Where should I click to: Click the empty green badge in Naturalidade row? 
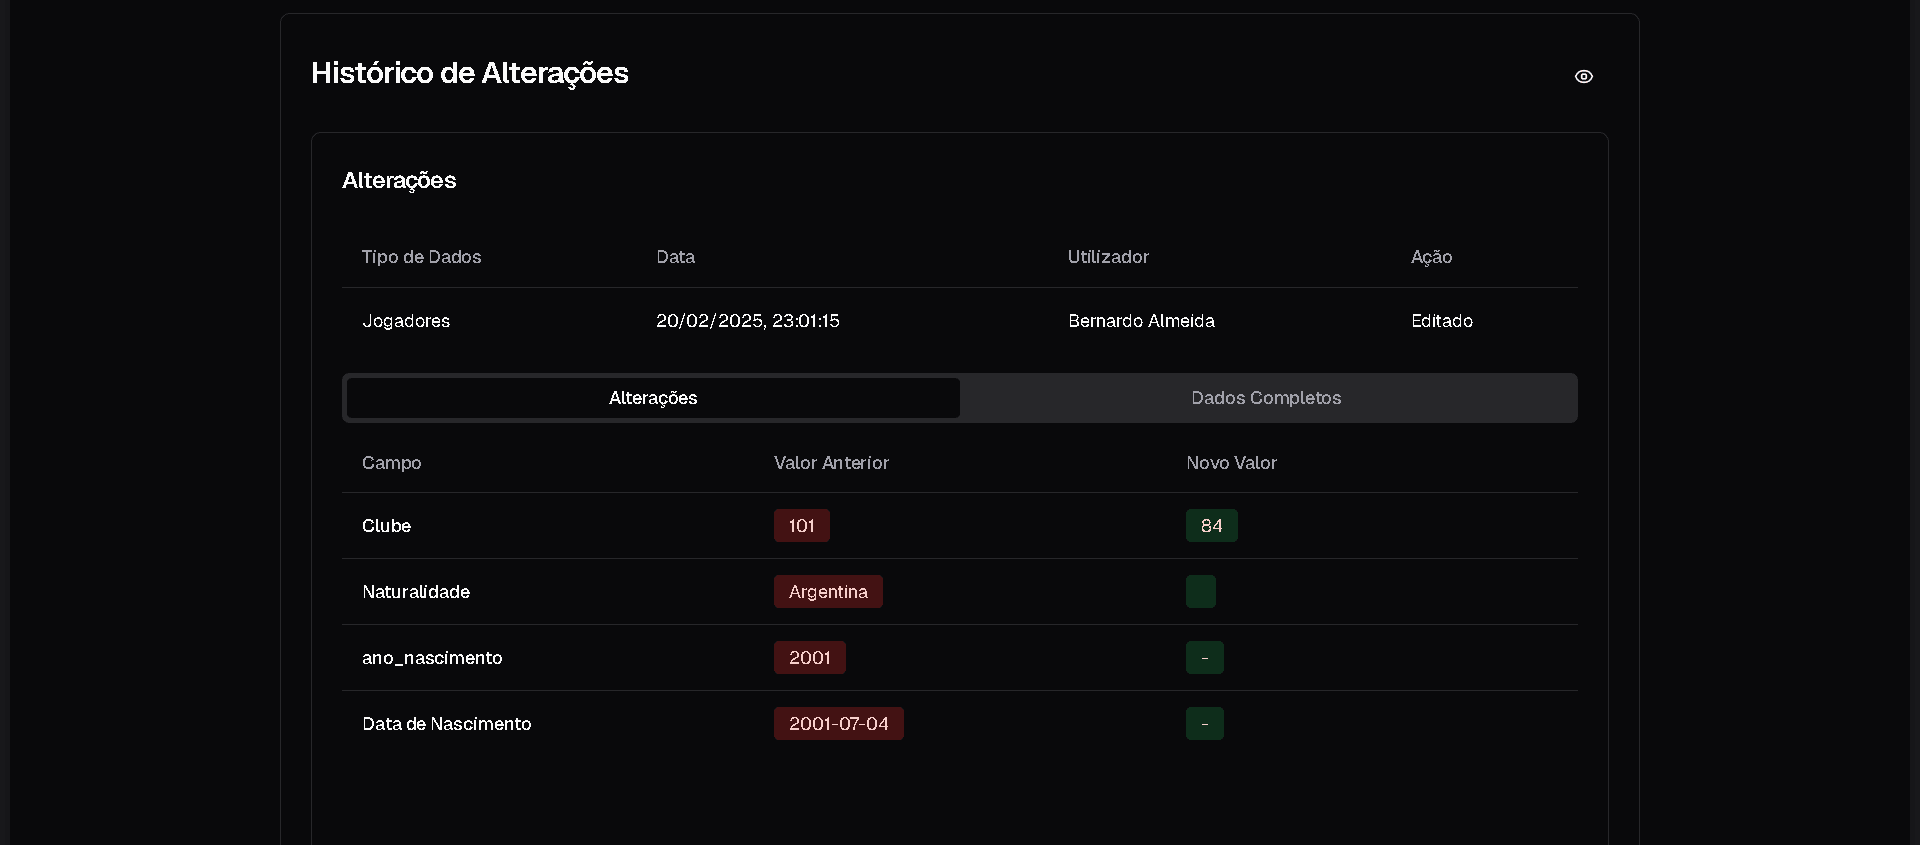(x=1200, y=592)
